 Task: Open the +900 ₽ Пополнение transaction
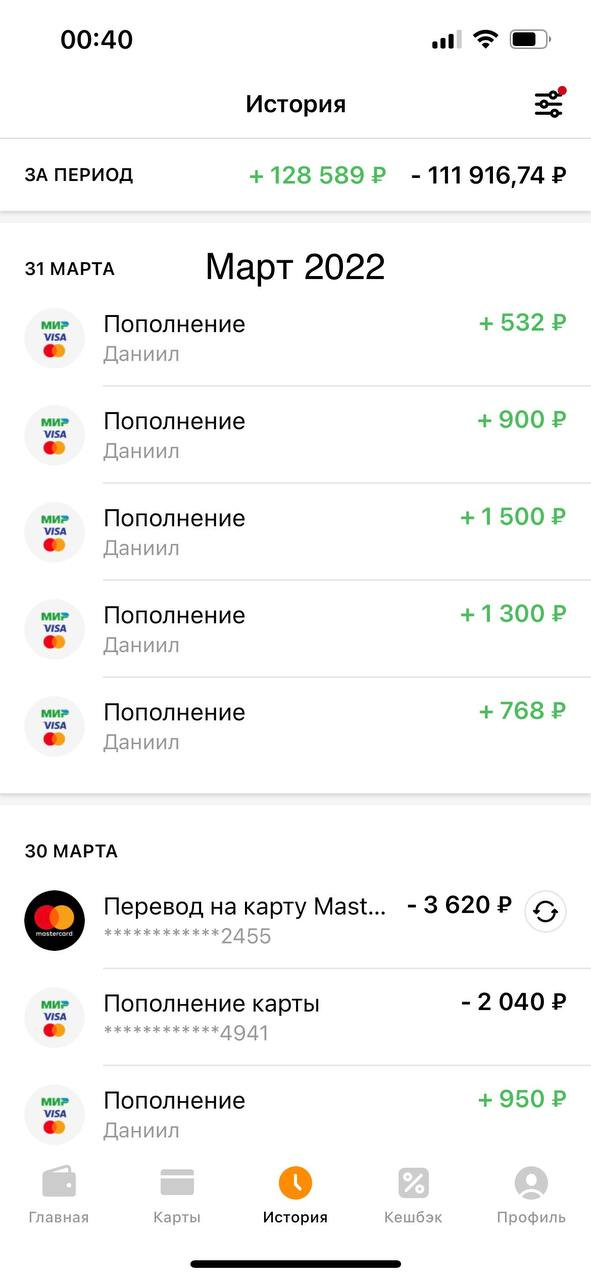[x=295, y=435]
